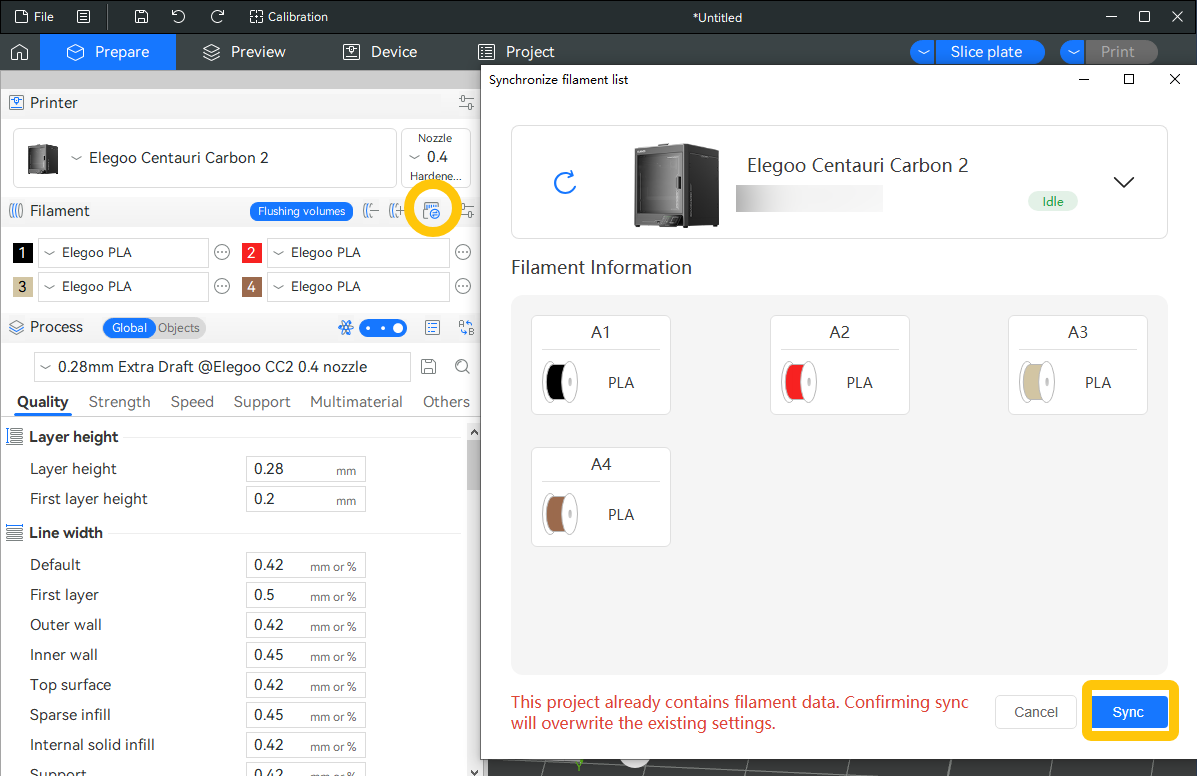1197x776 pixels.
Task: Click the Redo arrow icon
Action: (x=218, y=17)
